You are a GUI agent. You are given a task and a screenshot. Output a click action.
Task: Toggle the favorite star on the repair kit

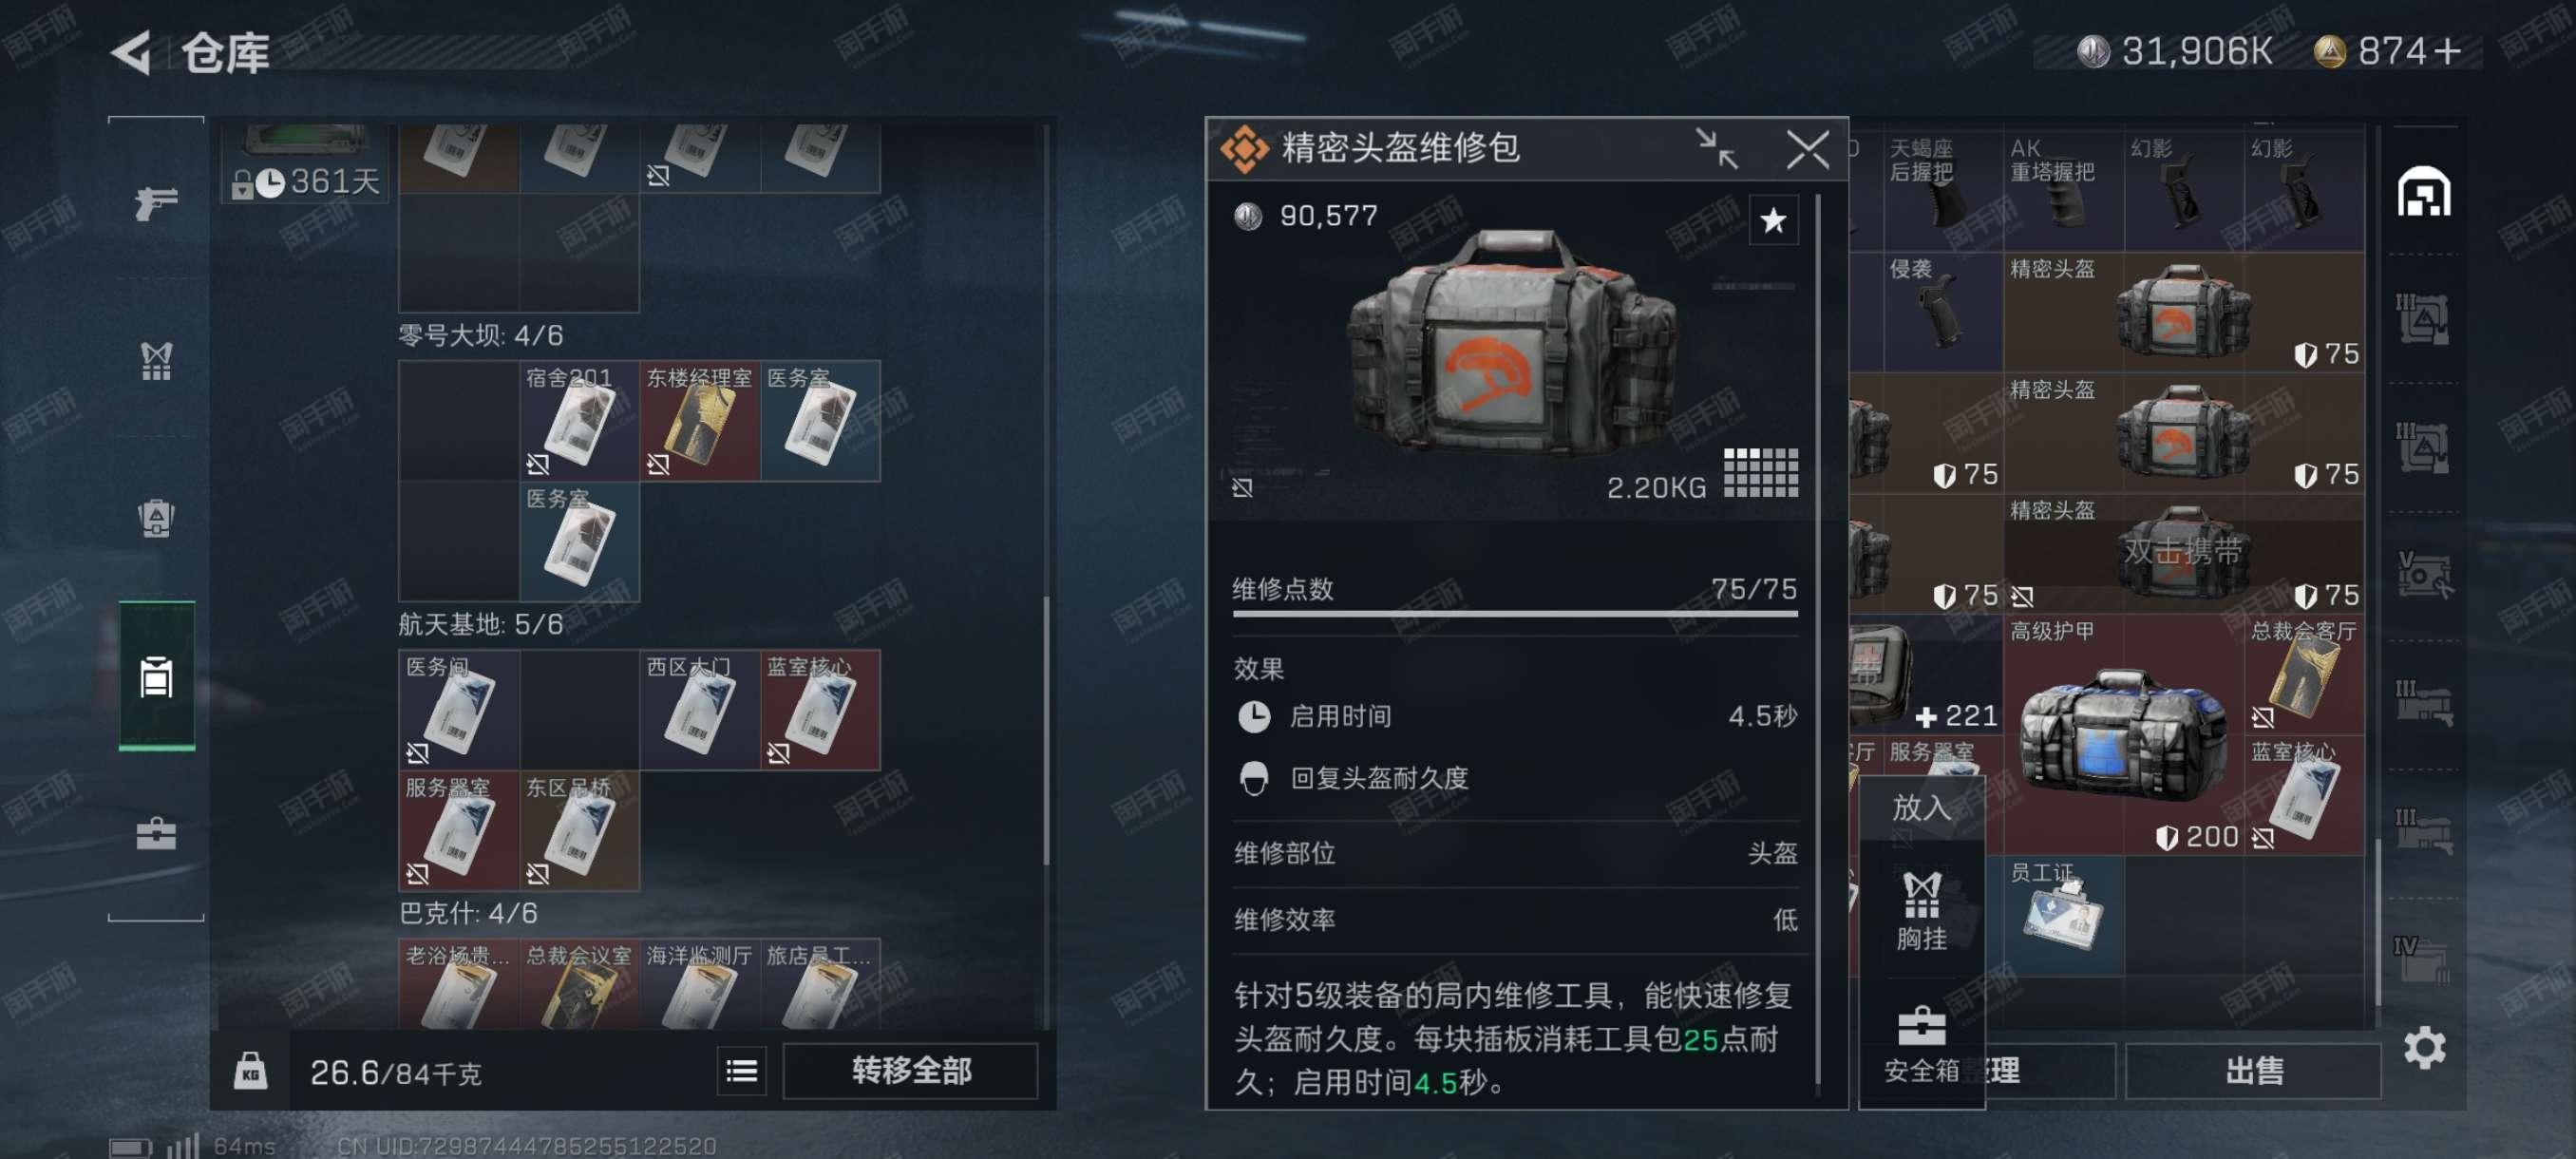1773,220
